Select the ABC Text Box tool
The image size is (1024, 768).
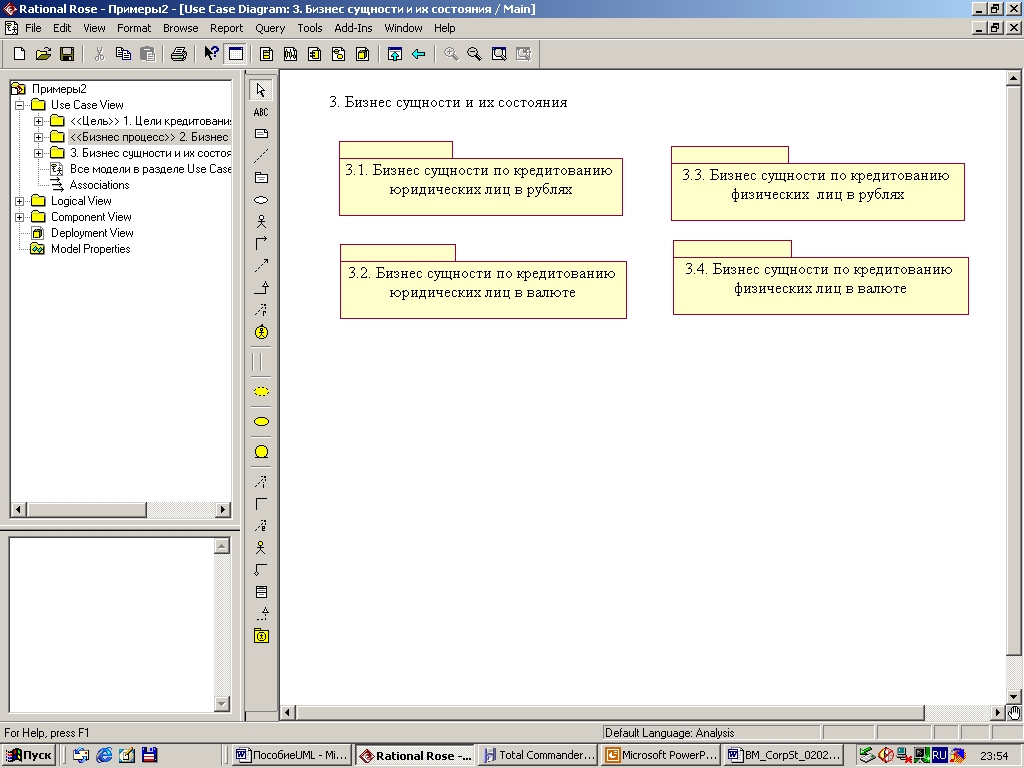(x=261, y=112)
